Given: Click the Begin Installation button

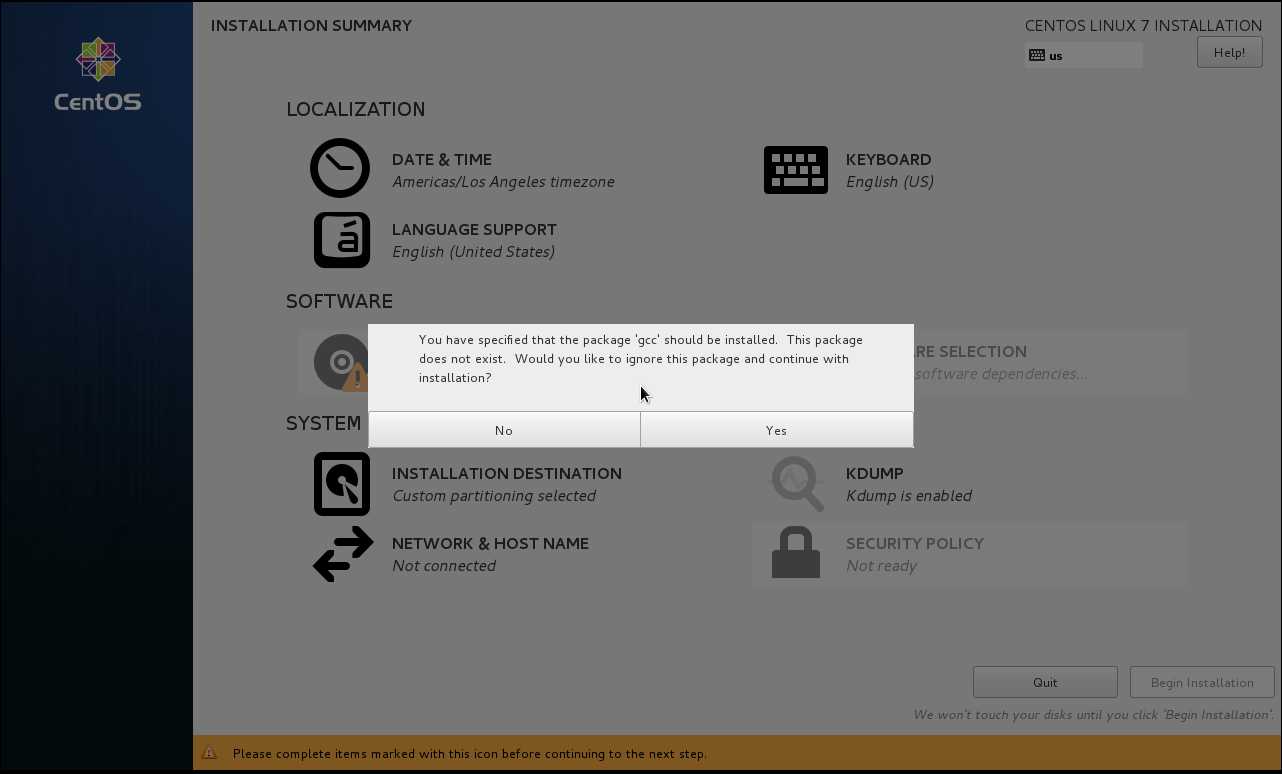Looking at the screenshot, I should 1202,682.
